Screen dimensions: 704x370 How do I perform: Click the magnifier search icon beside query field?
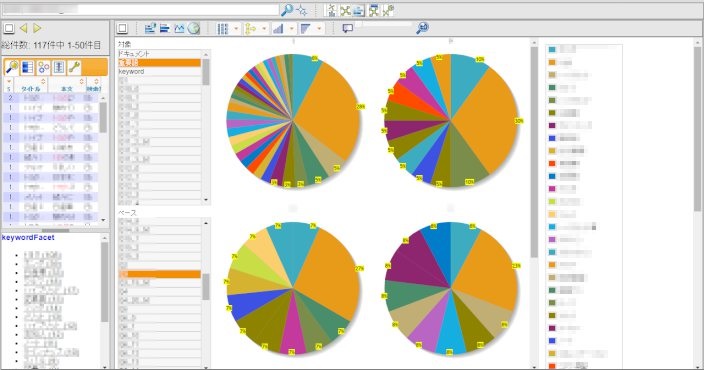click(286, 9)
